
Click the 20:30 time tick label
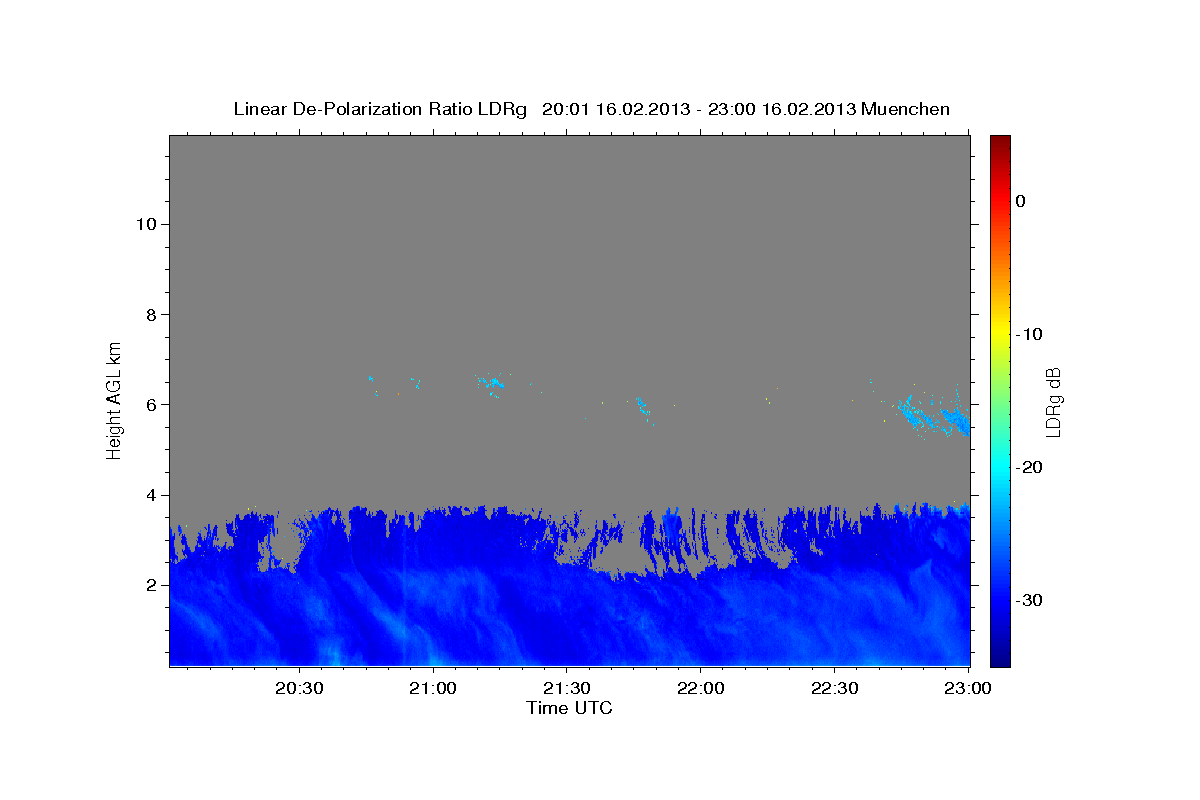pyautogui.click(x=299, y=688)
